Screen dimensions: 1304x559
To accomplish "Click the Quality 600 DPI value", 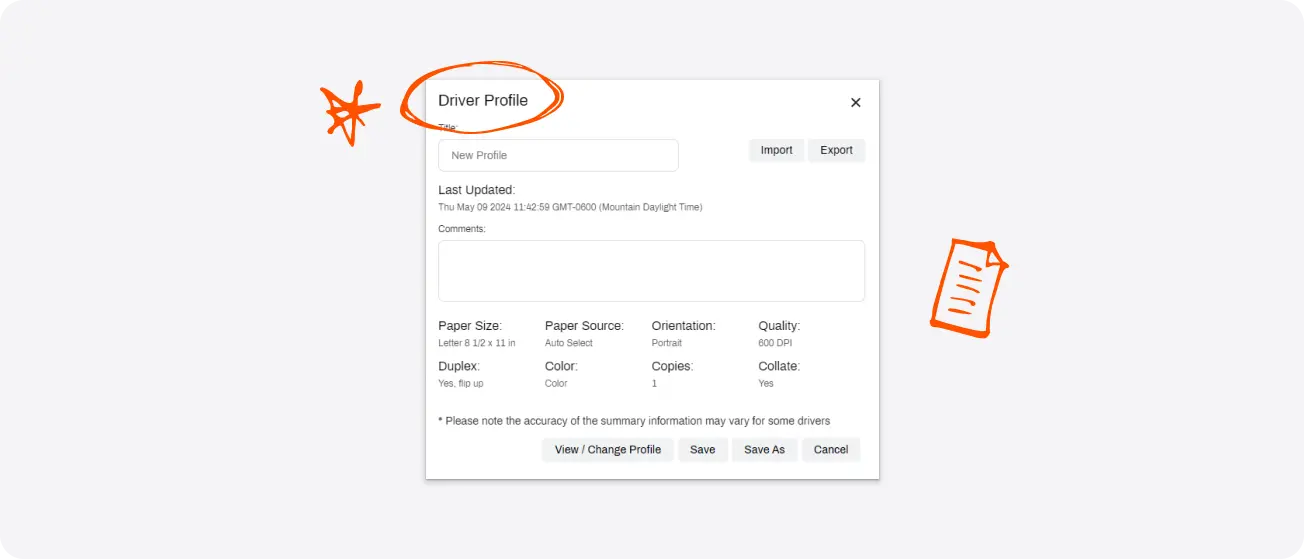I will [x=775, y=343].
